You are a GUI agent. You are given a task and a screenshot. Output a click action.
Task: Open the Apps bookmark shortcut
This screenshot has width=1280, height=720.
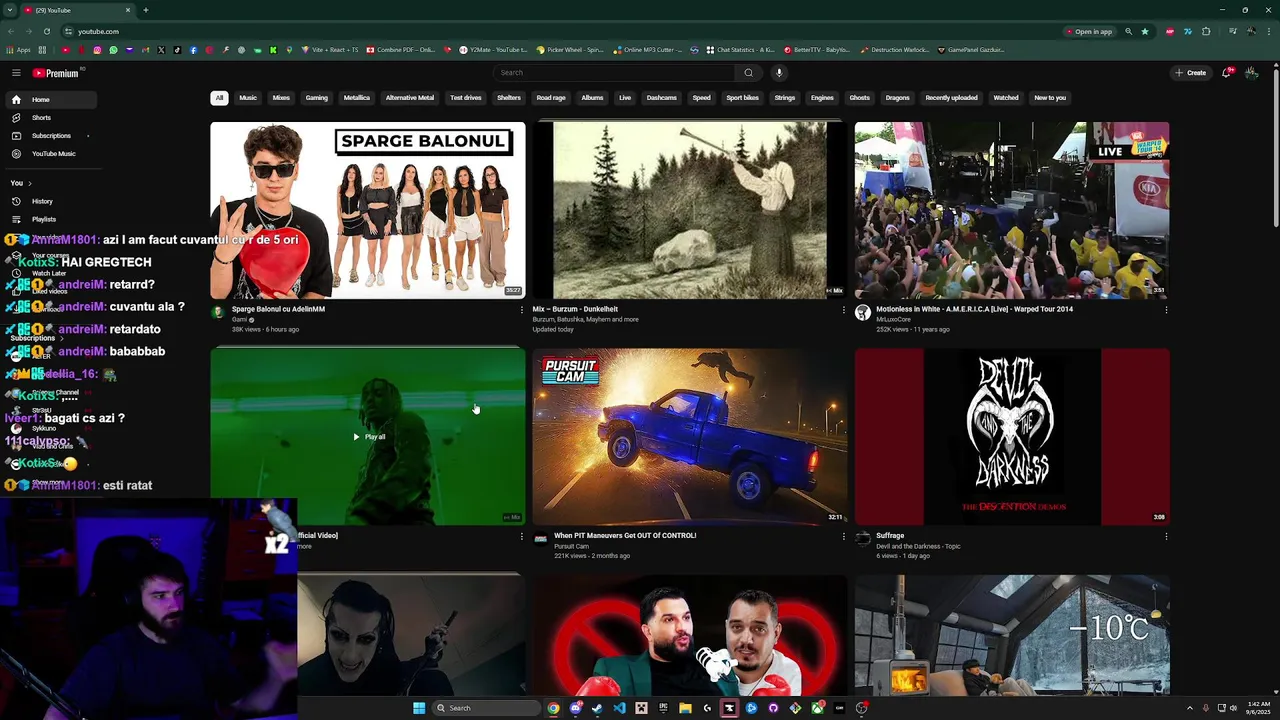coord(18,49)
